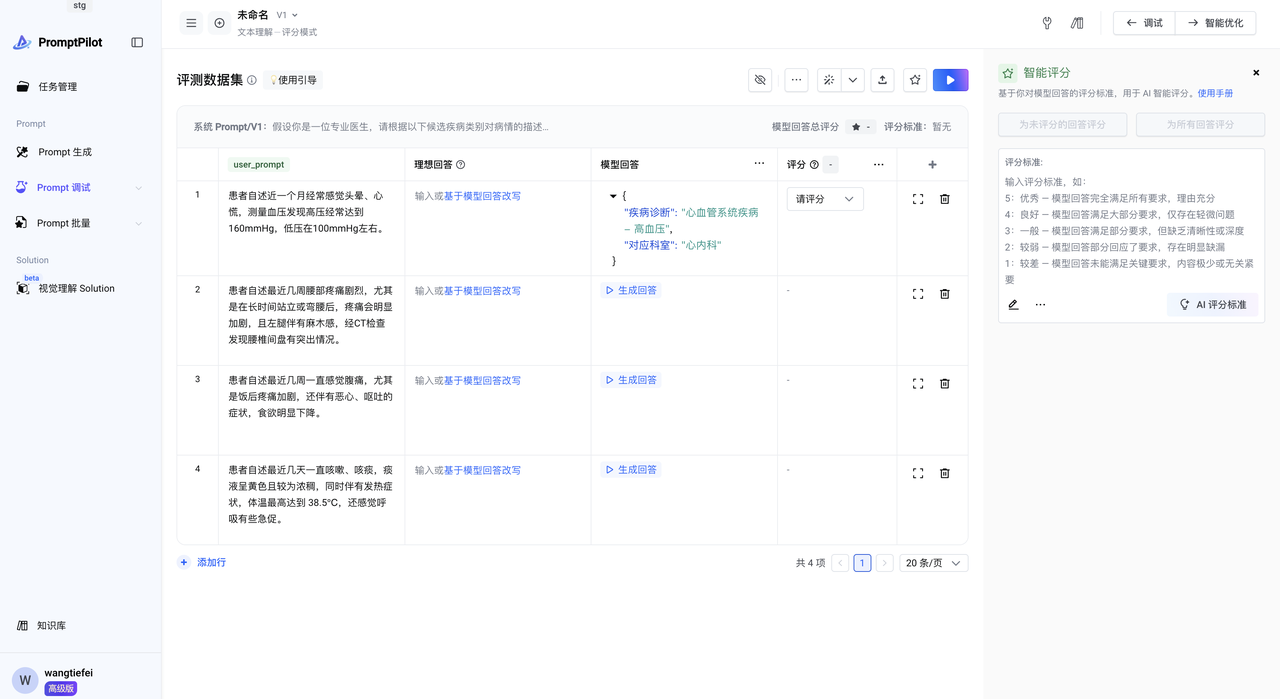The image size is (1280, 699).
Task: Open the 20 条/页 page size dropdown
Action: click(x=933, y=563)
